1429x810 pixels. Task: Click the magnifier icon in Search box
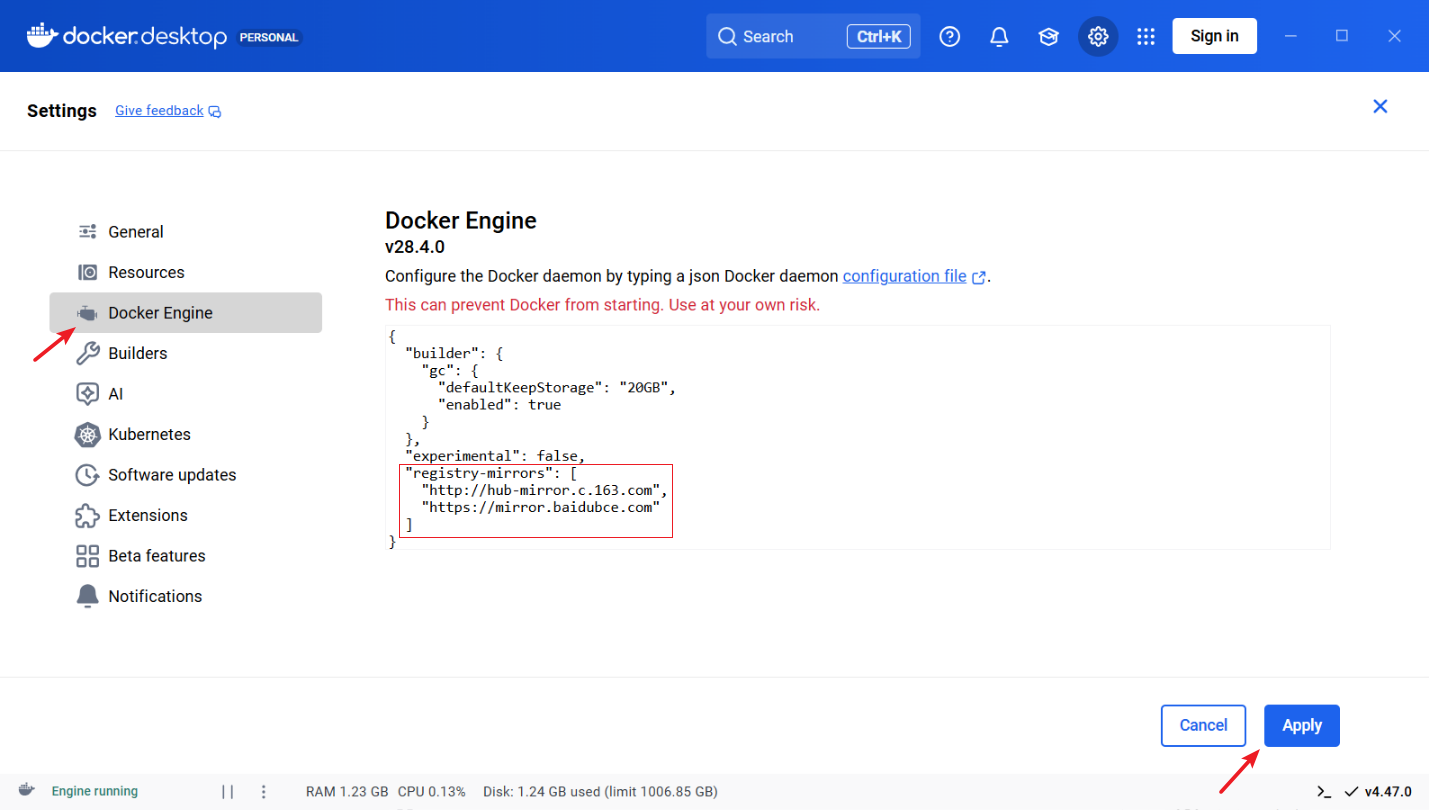pyautogui.click(x=727, y=36)
